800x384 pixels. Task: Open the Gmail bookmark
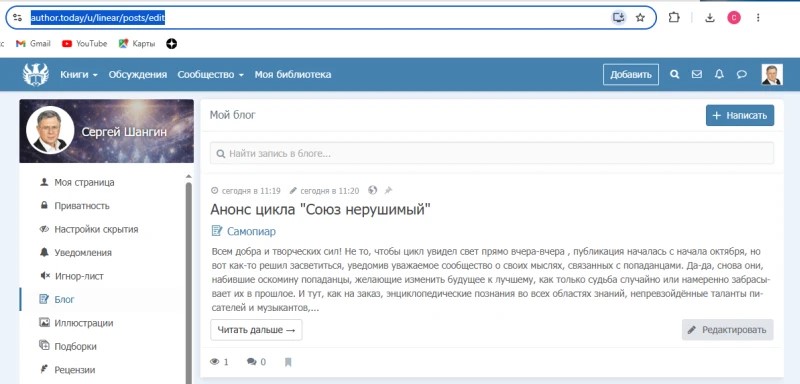33,44
